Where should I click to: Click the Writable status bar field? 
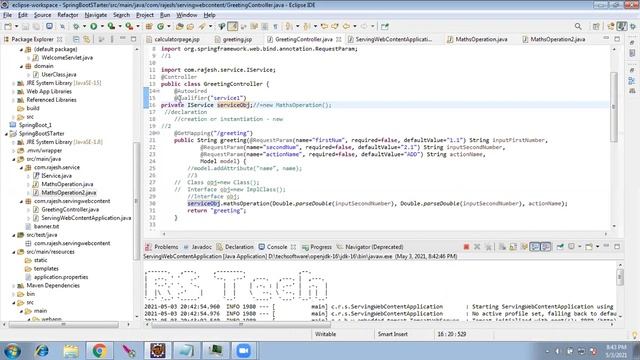click(x=325, y=334)
